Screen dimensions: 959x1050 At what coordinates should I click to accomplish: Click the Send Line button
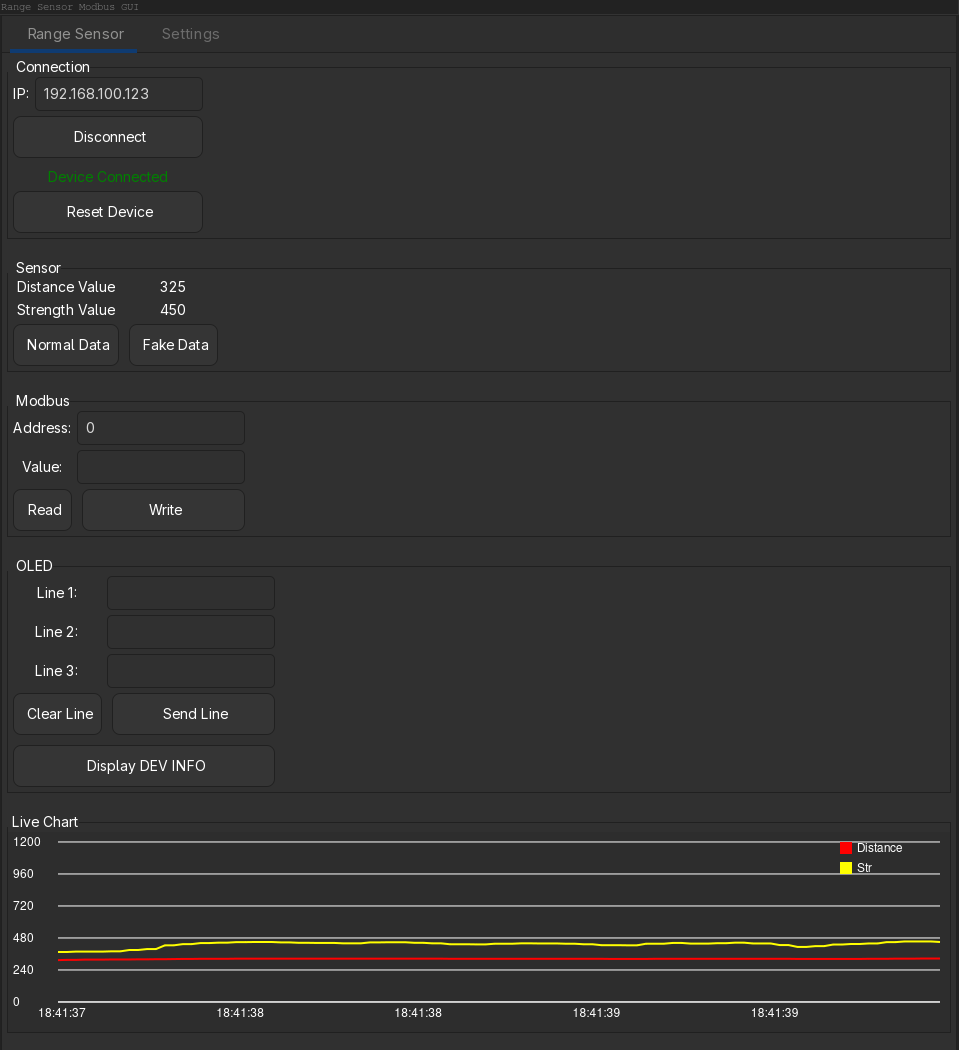click(194, 714)
